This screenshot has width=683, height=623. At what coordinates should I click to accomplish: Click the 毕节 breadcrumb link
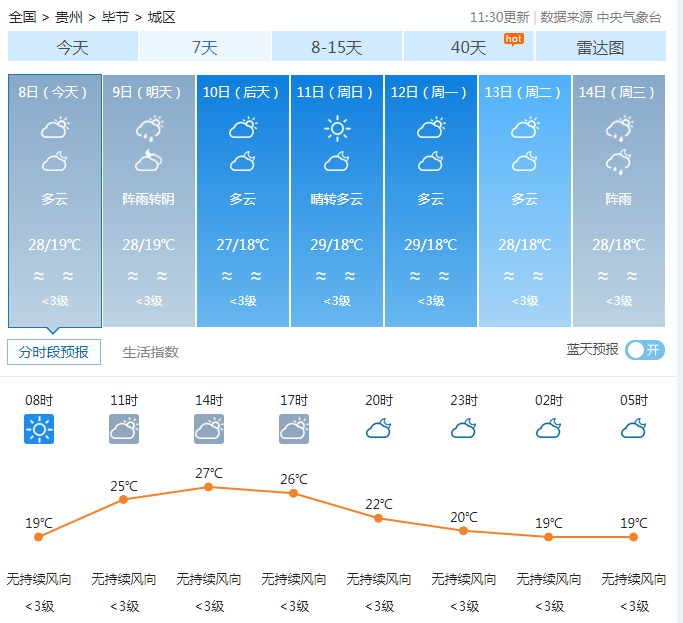tap(115, 17)
